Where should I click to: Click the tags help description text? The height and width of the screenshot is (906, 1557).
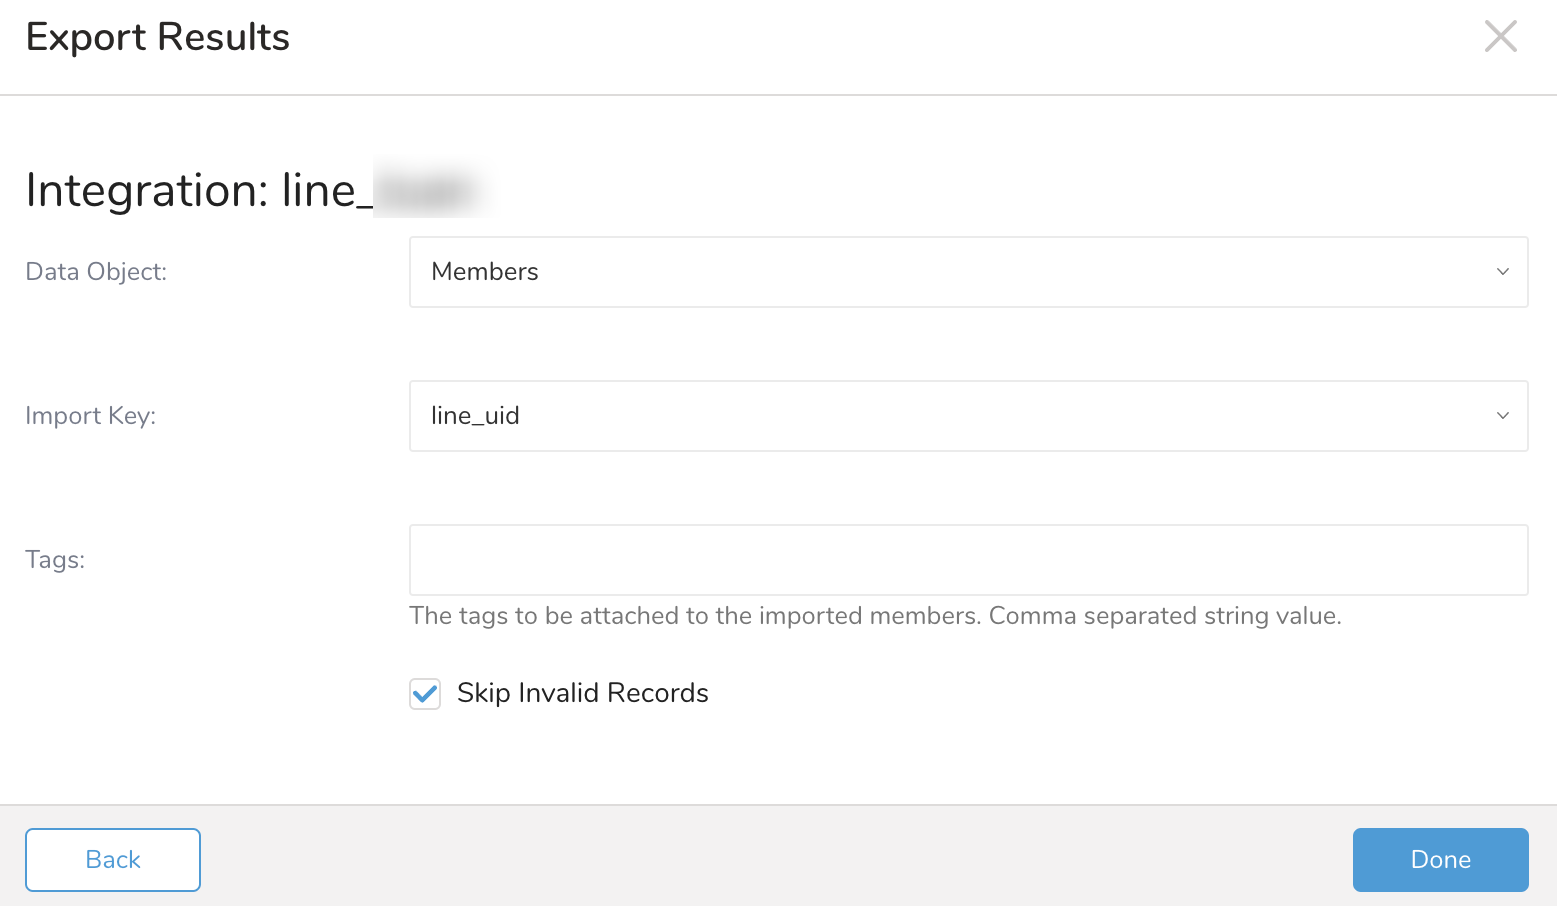pos(875,616)
